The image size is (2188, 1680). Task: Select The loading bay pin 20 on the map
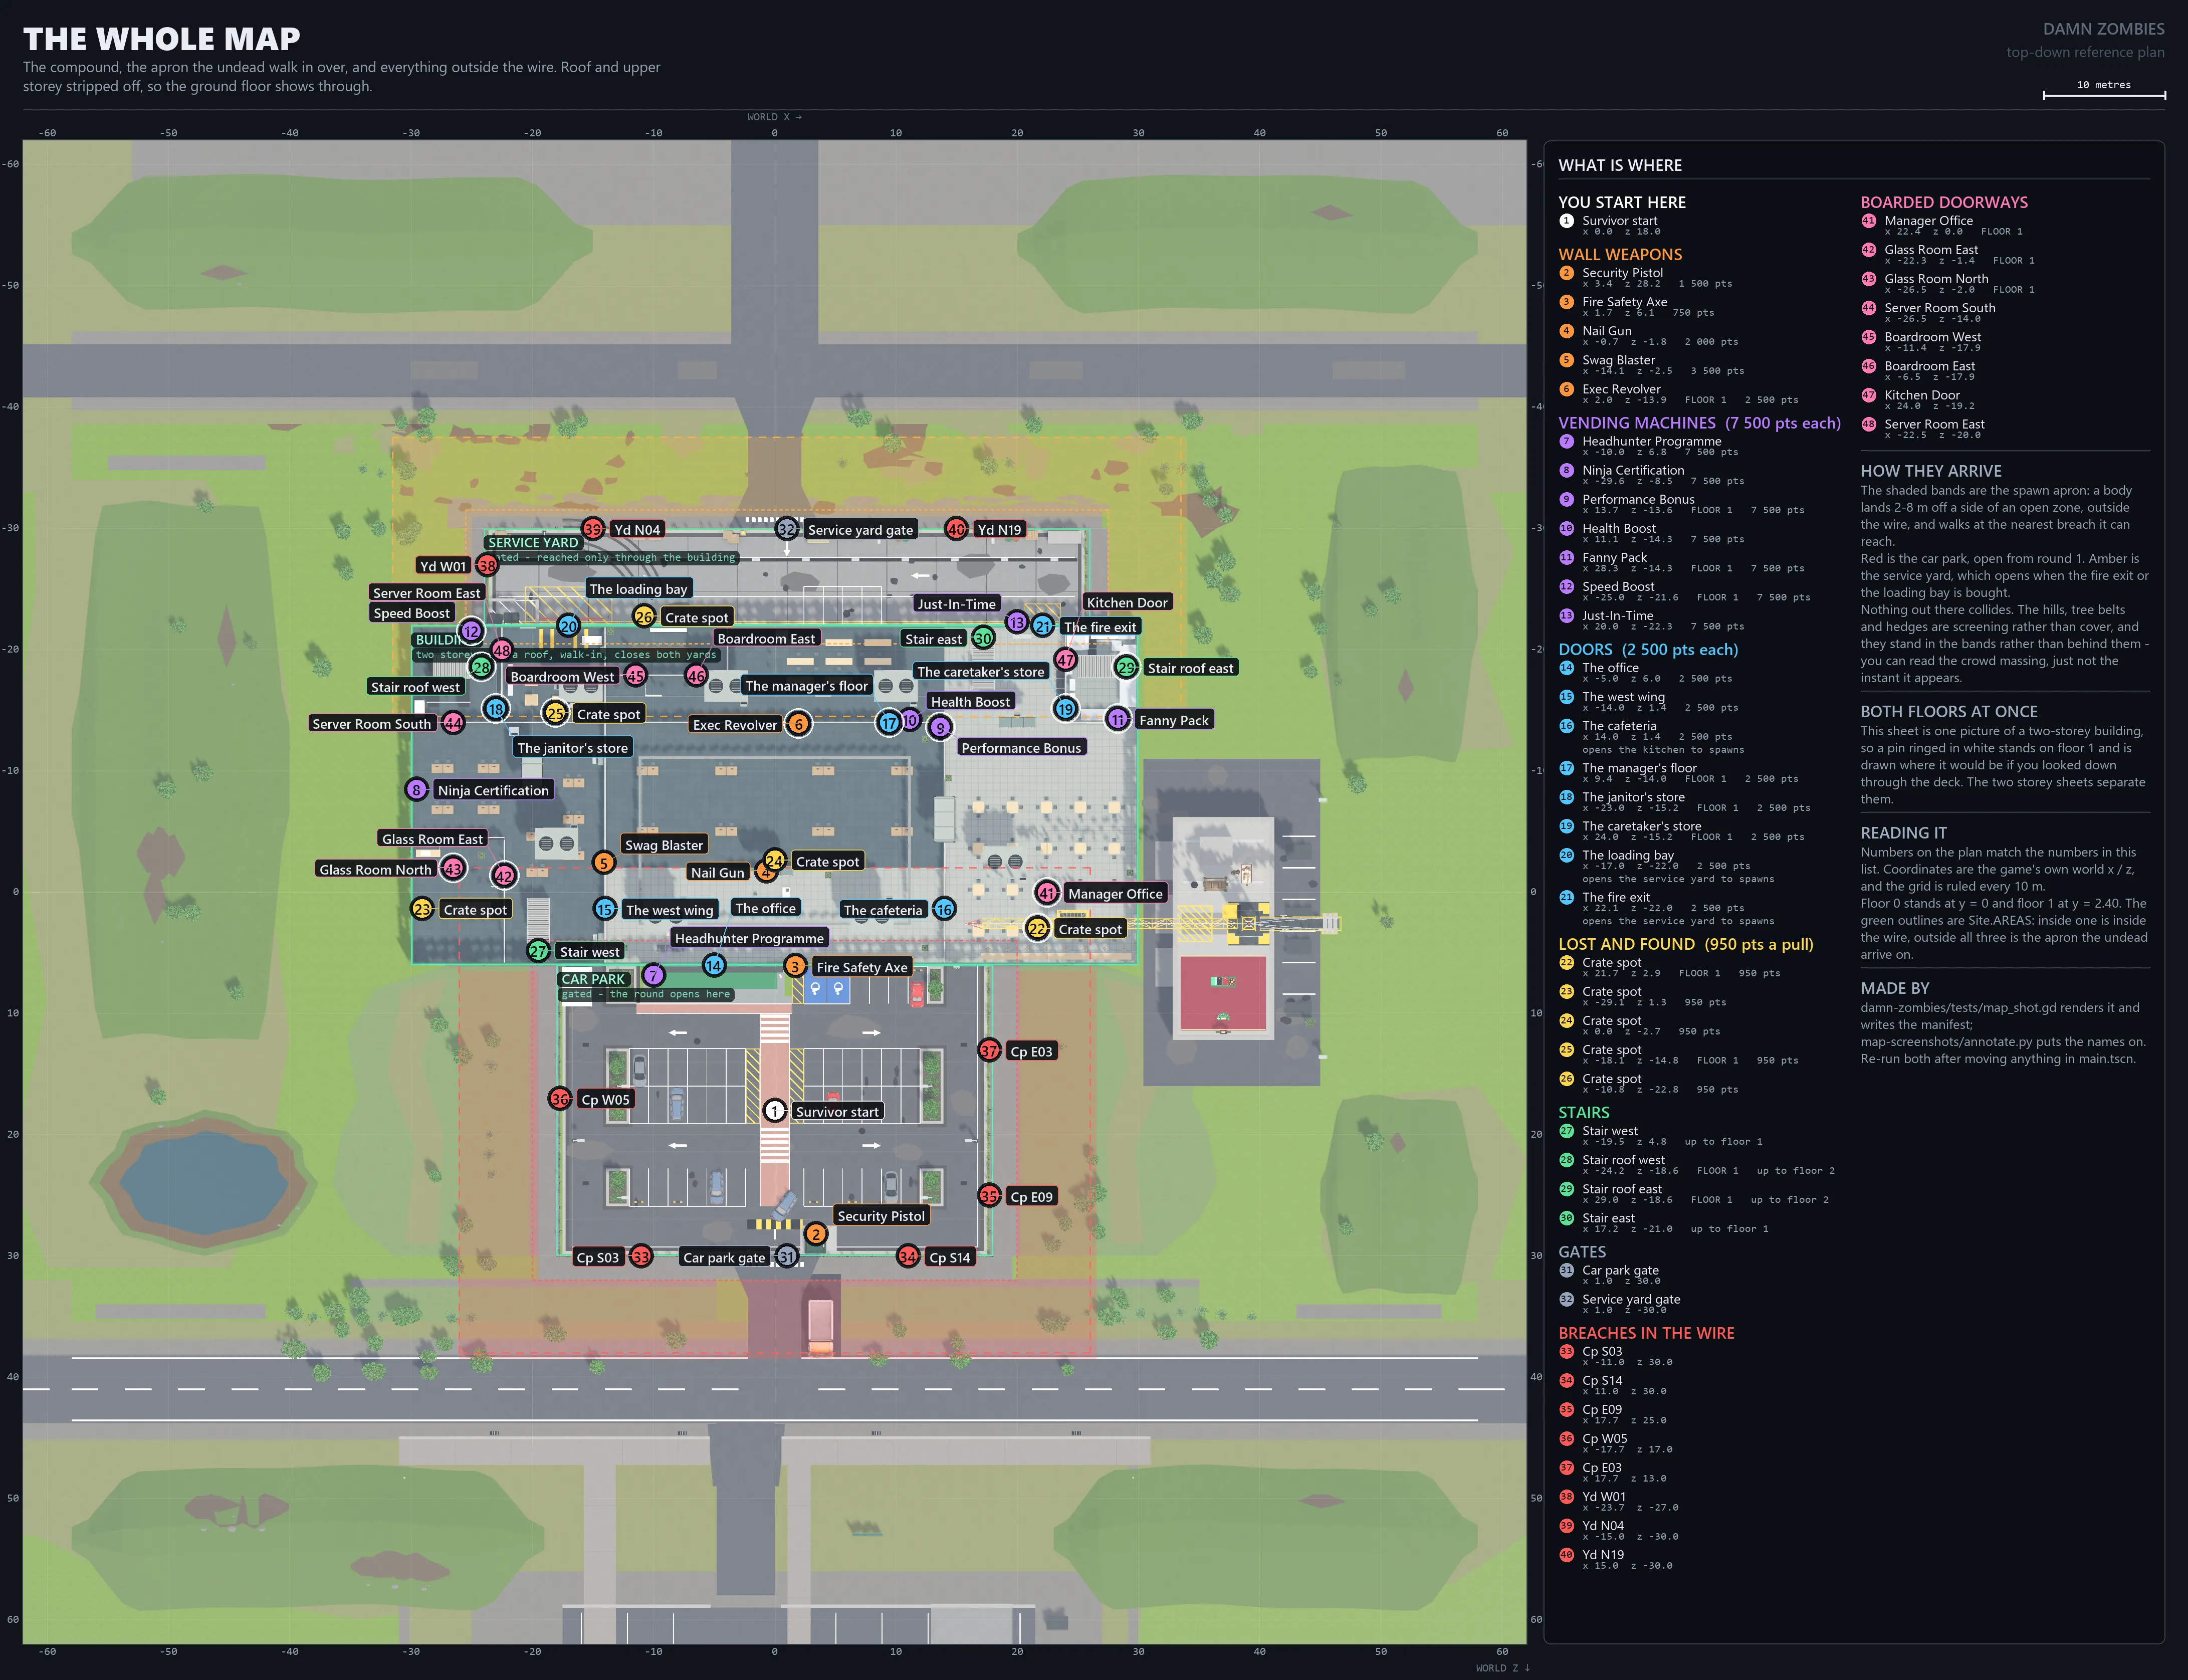click(x=568, y=626)
